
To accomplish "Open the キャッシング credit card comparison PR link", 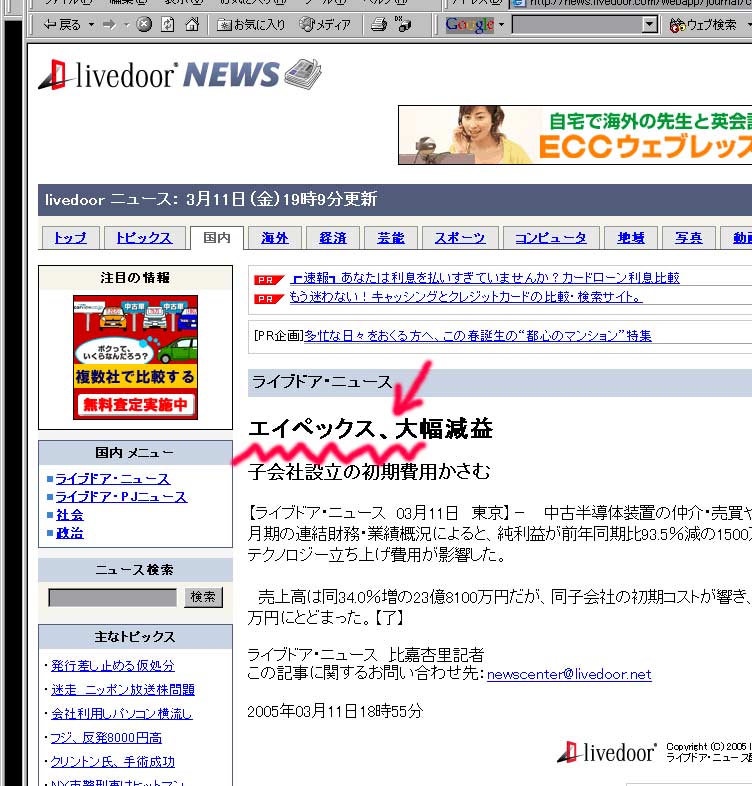I will (x=466, y=297).
